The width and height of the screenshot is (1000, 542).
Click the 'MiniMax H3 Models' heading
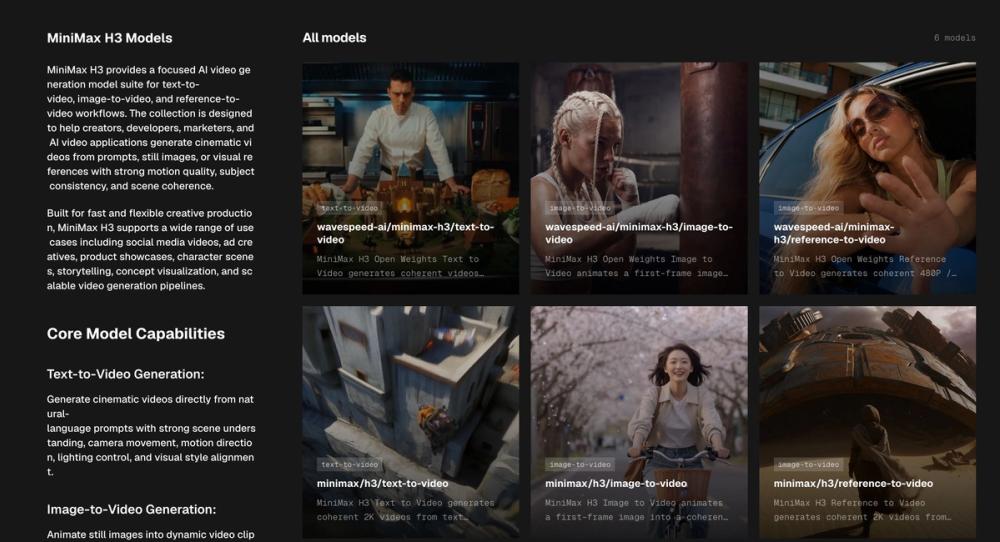[110, 38]
